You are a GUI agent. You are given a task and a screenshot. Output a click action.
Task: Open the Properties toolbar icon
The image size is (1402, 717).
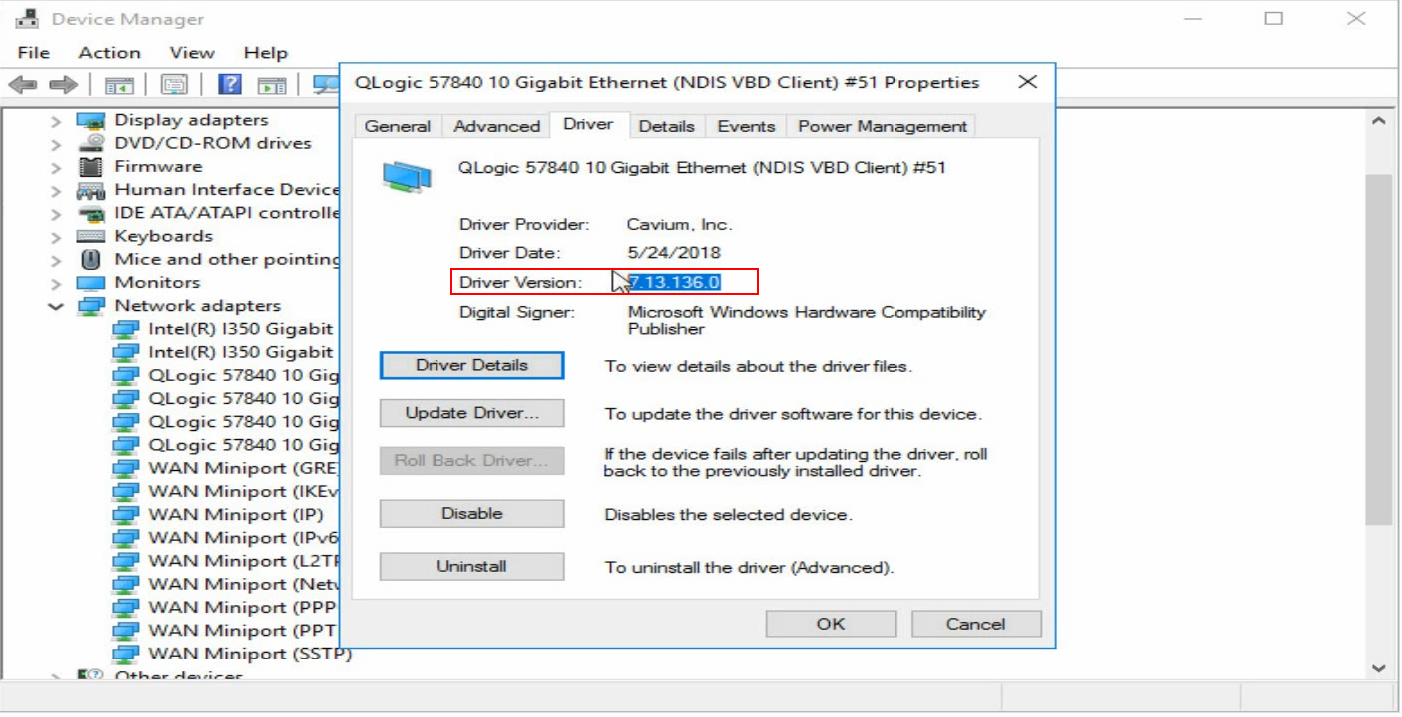pyautogui.click(x=174, y=85)
